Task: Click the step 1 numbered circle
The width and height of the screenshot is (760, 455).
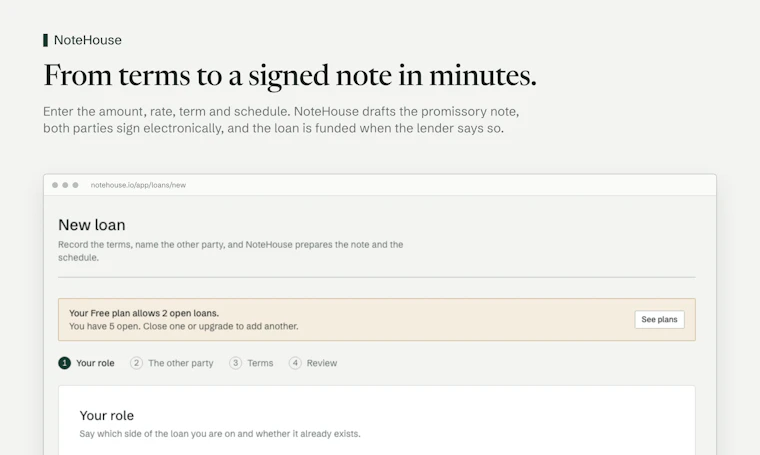Action: coord(64,363)
